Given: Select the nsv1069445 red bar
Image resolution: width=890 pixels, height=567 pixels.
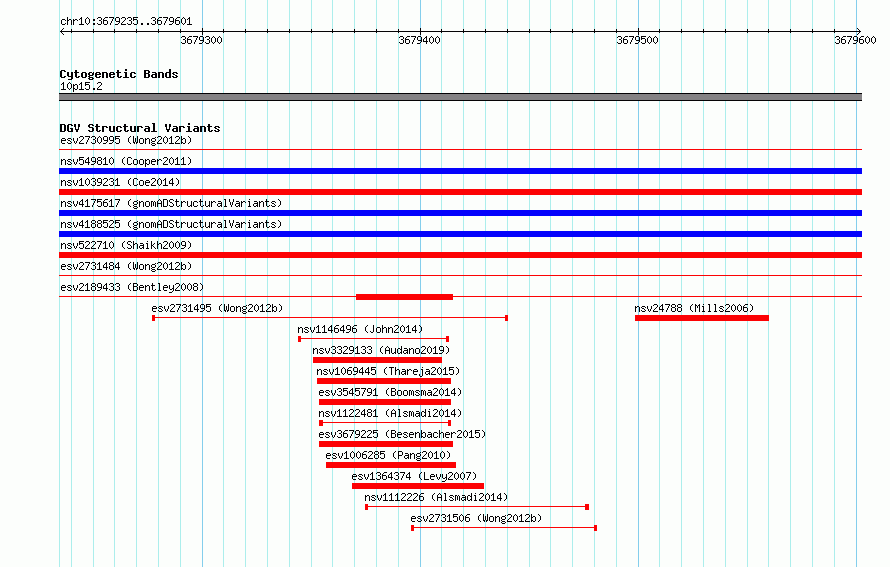Looking at the screenshot, I should 384,381.
